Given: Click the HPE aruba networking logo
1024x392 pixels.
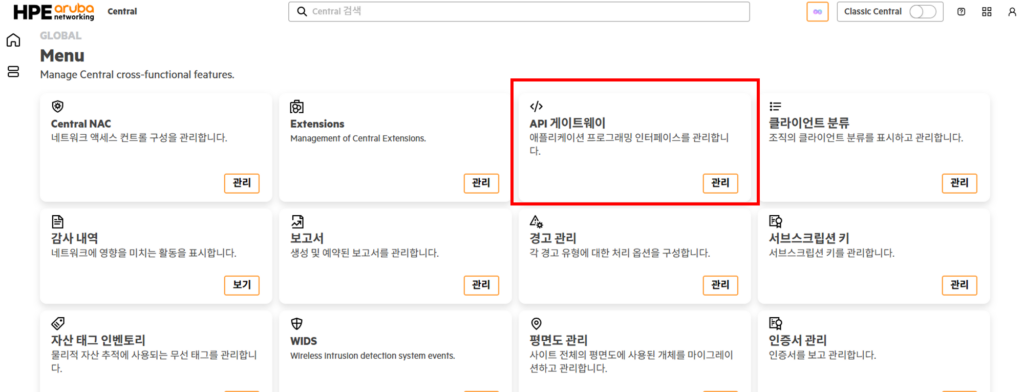Looking at the screenshot, I should (x=54, y=12).
